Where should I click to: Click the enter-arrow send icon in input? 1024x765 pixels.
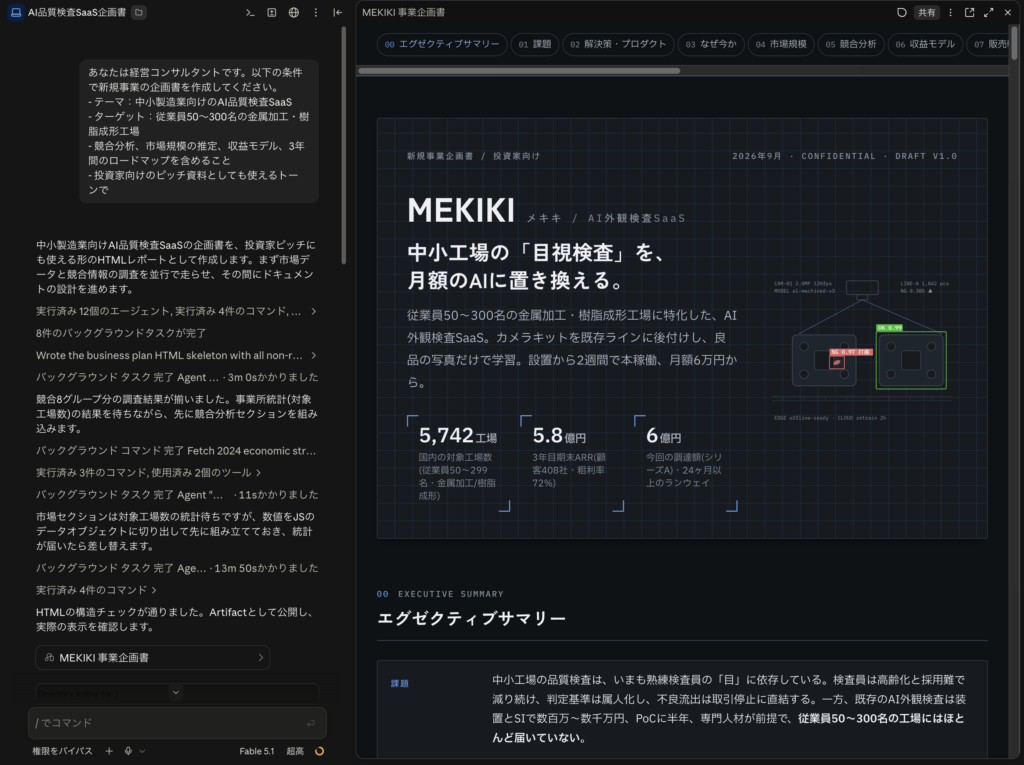[311, 723]
